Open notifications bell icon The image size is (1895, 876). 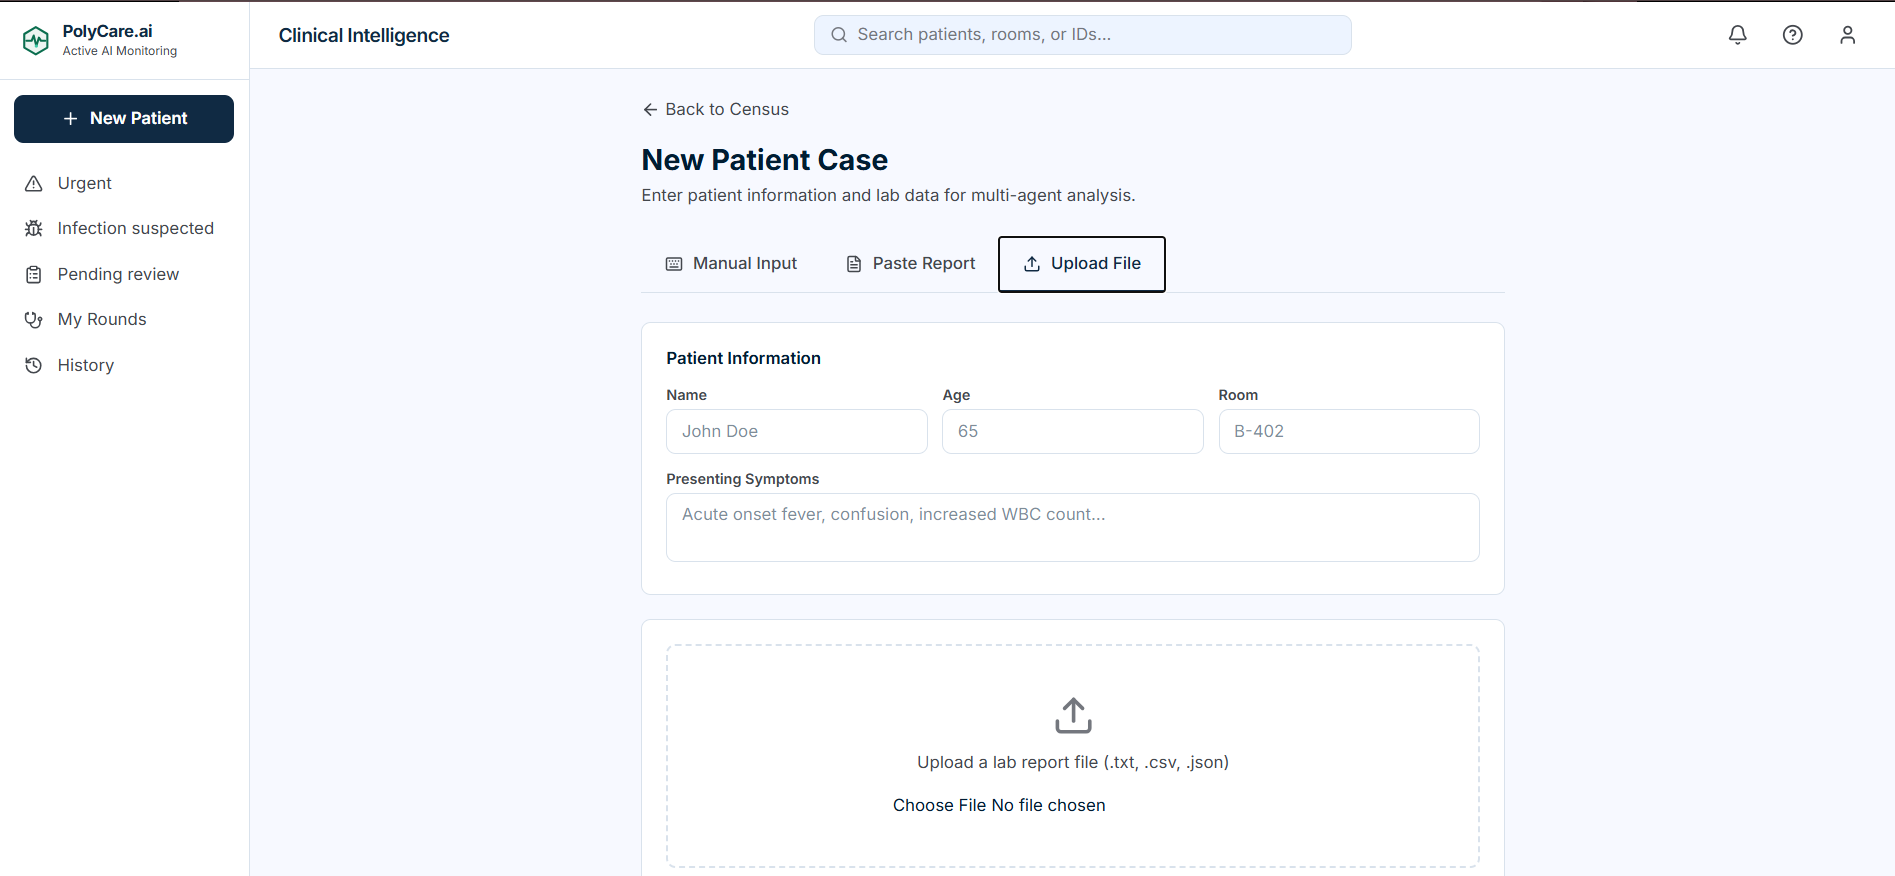1738,35
